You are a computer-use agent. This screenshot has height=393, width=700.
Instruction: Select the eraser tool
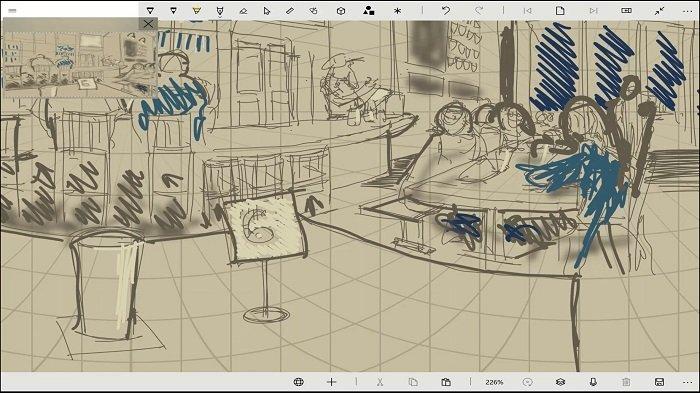tap(243, 10)
